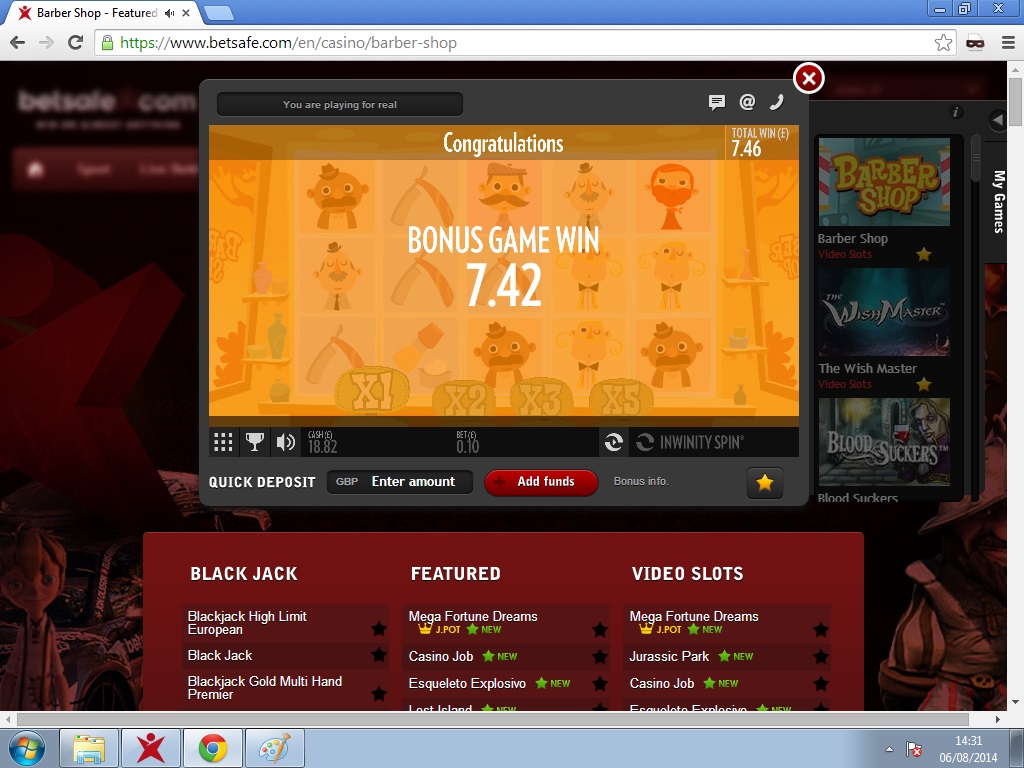Favourite star for Featured Mega Fortune Dreams
The width and height of the screenshot is (1024, 768).
[600, 630]
